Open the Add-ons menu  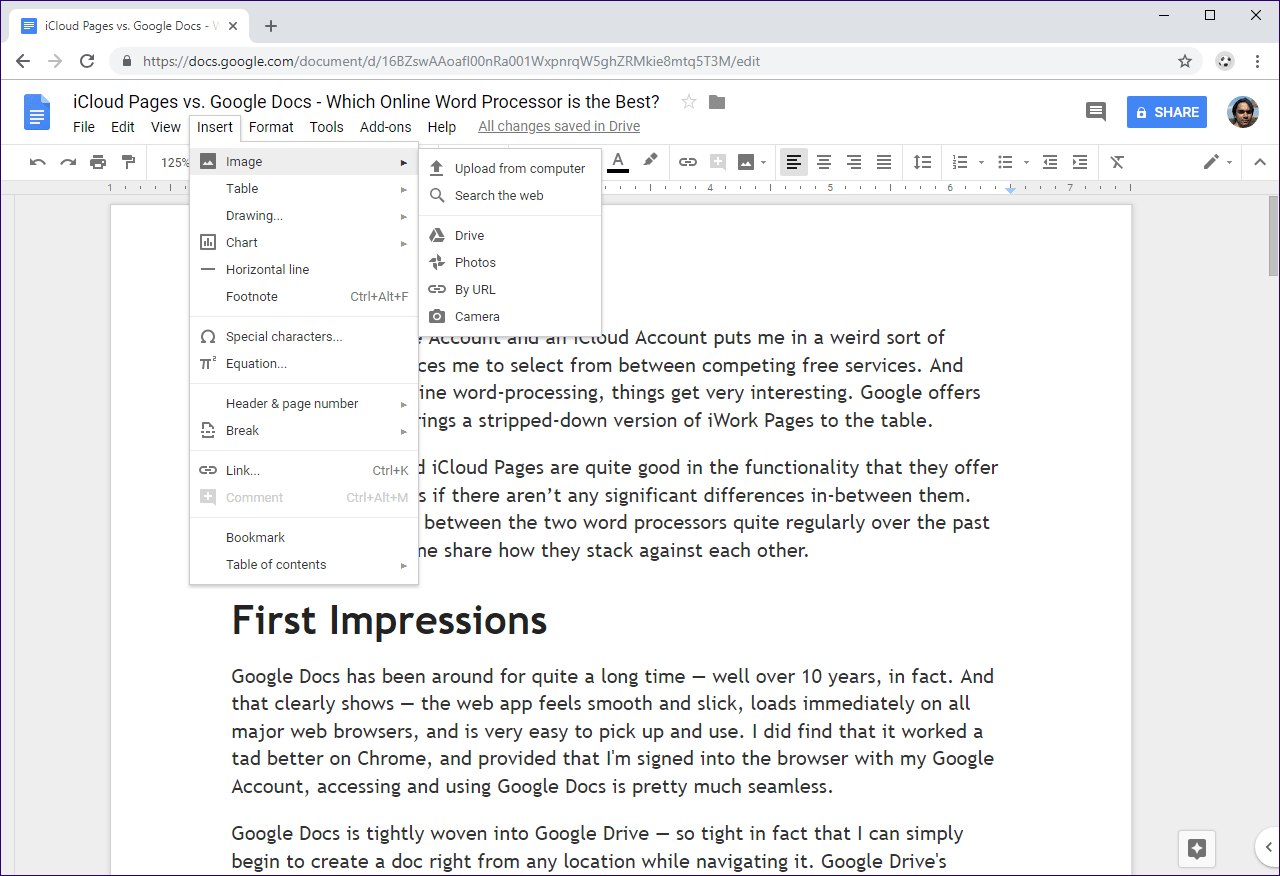point(386,127)
